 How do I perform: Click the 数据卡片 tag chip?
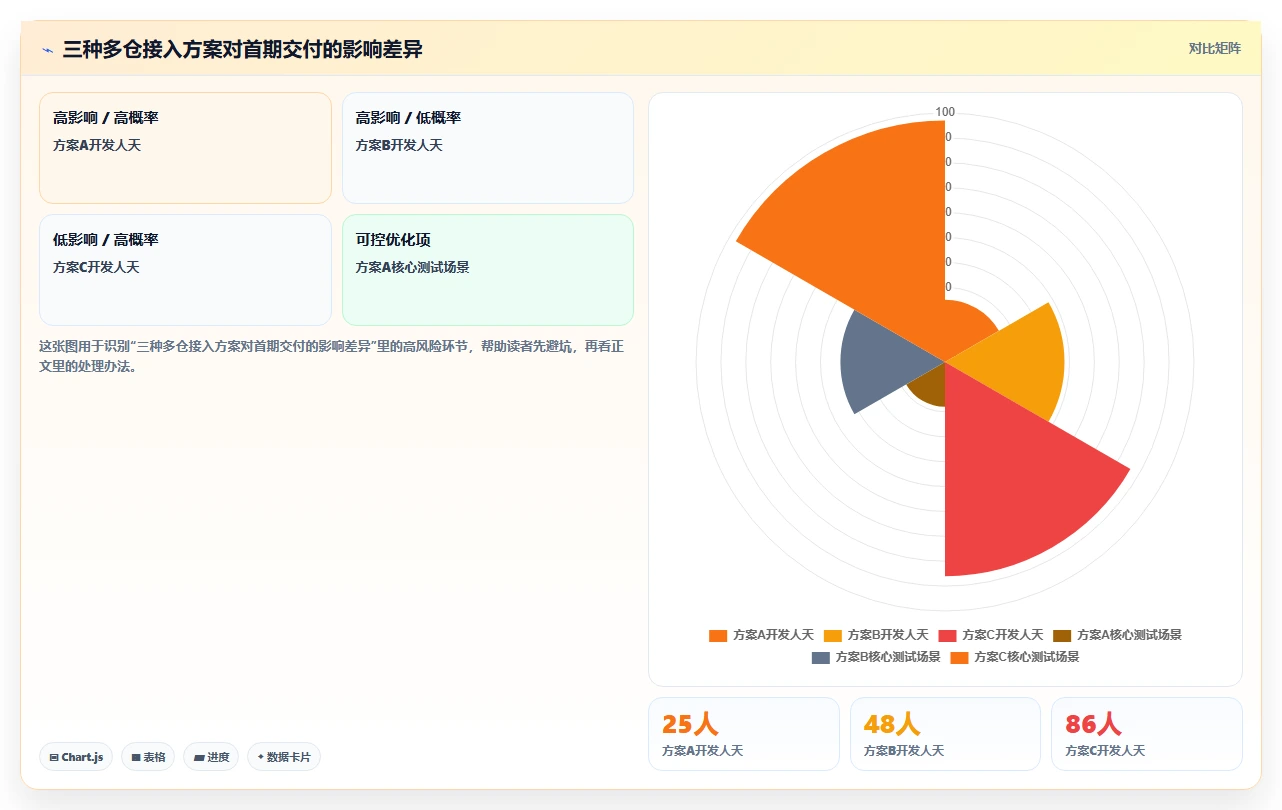(x=284, y=757)
